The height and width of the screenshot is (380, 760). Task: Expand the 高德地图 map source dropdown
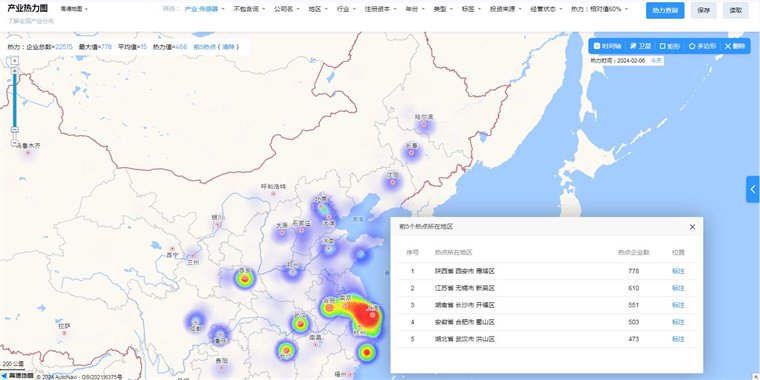click(x=74, y=9)
